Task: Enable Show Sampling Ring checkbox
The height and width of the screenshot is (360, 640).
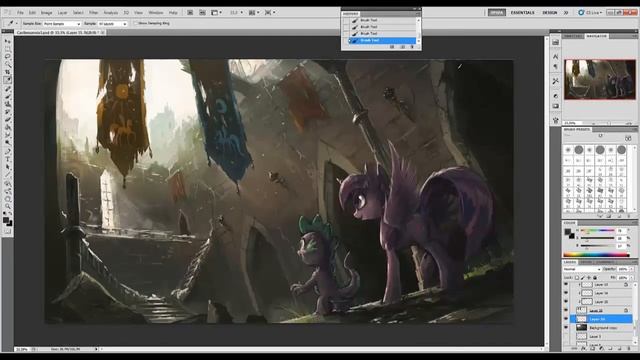Action: click(136, 24)
